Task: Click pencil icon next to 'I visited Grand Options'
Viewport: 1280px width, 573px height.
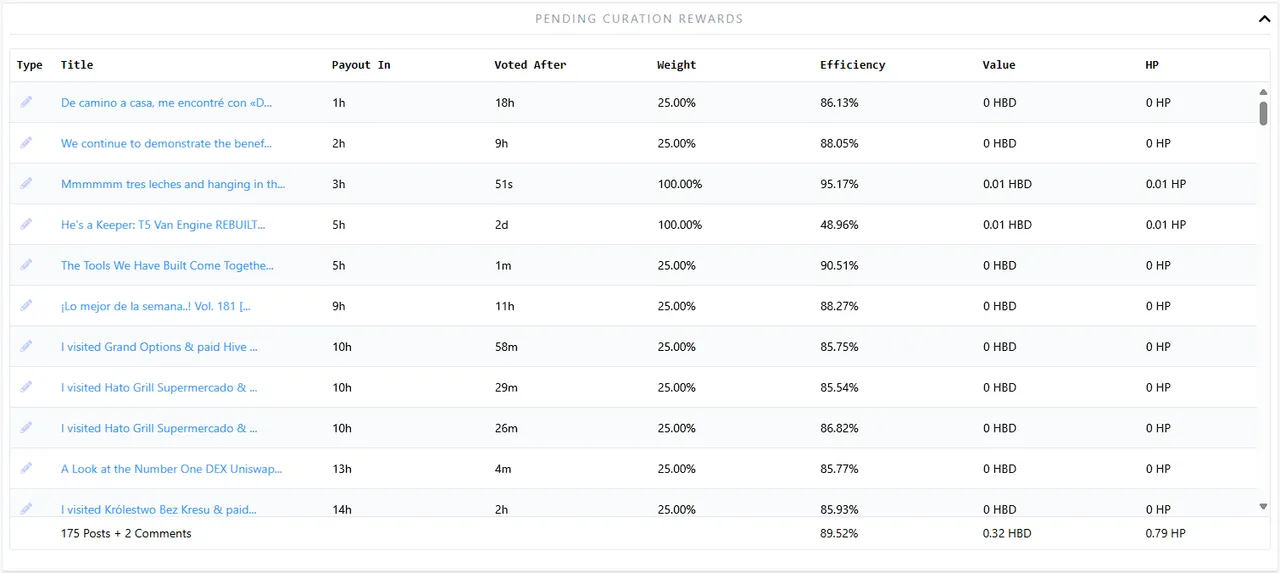Action: tap(26, 346)
